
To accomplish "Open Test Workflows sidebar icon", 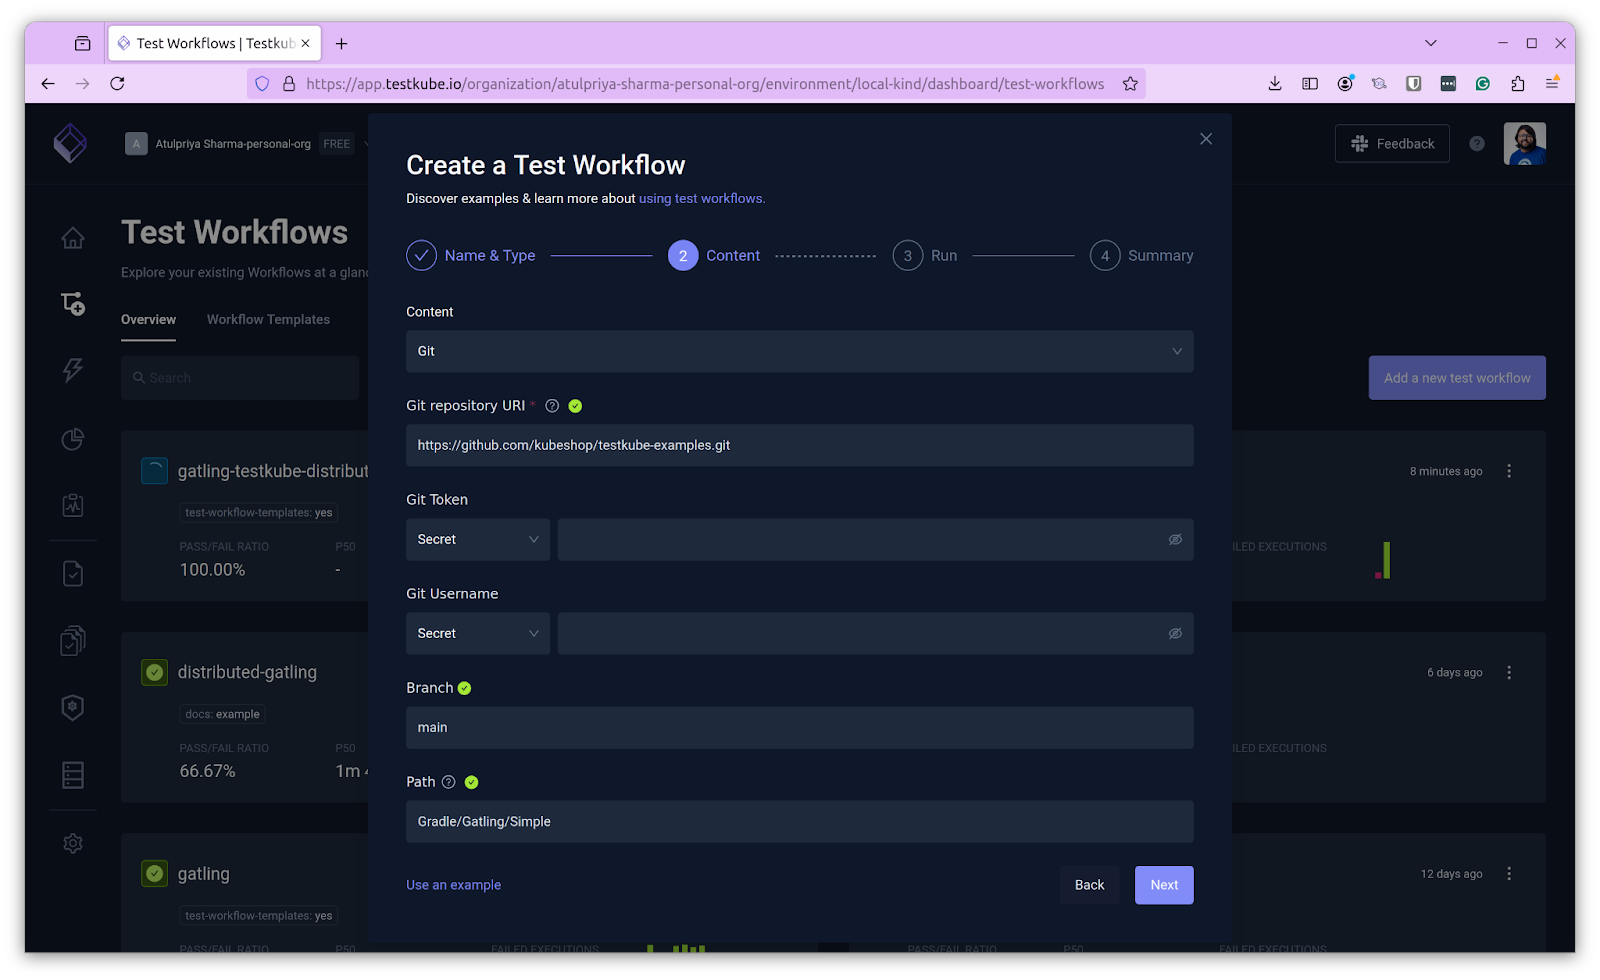I will pyautogui.click(x=73, y=303).
